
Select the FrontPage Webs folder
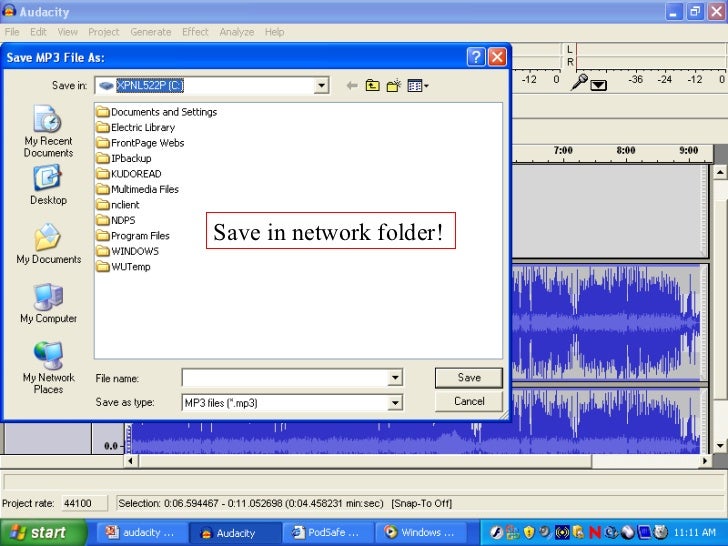tap(141, 143)
